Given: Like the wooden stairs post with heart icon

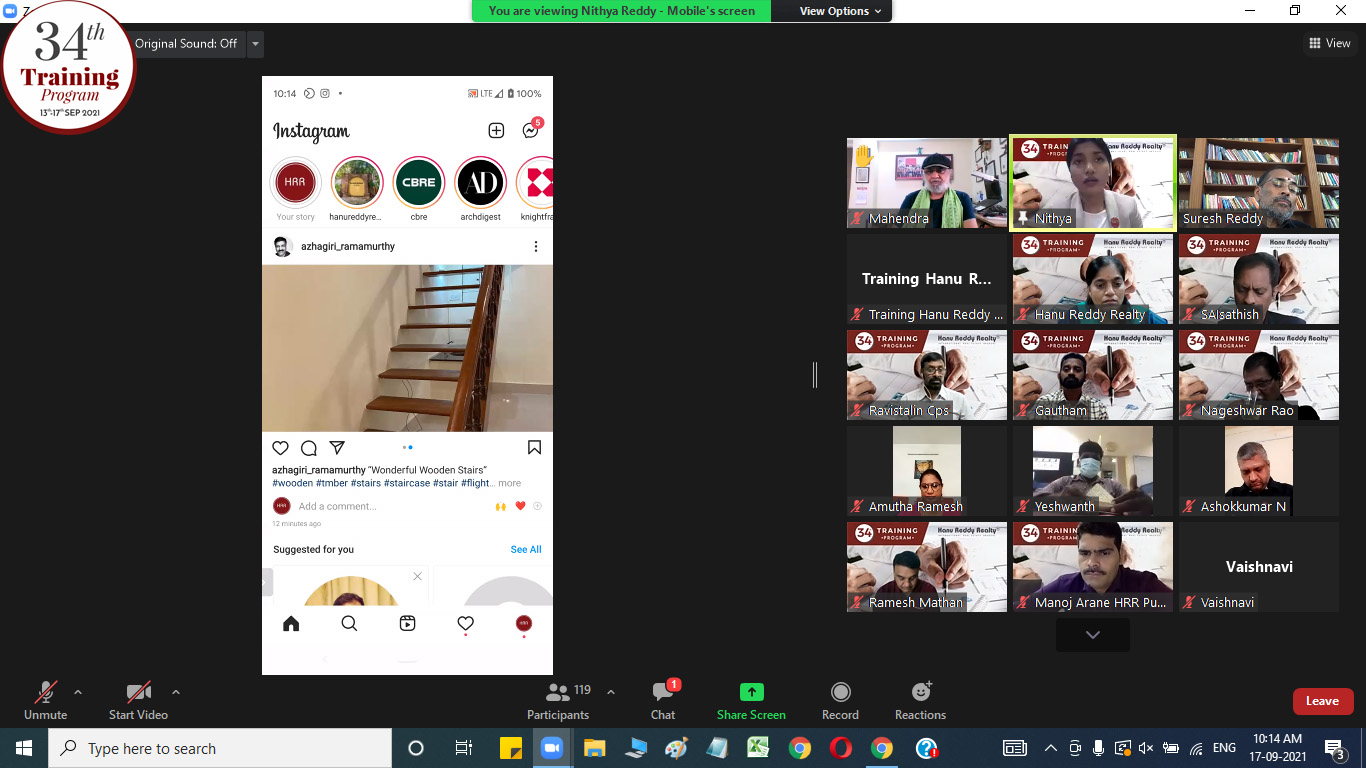Looking at the screenshot, I should 281,448.
